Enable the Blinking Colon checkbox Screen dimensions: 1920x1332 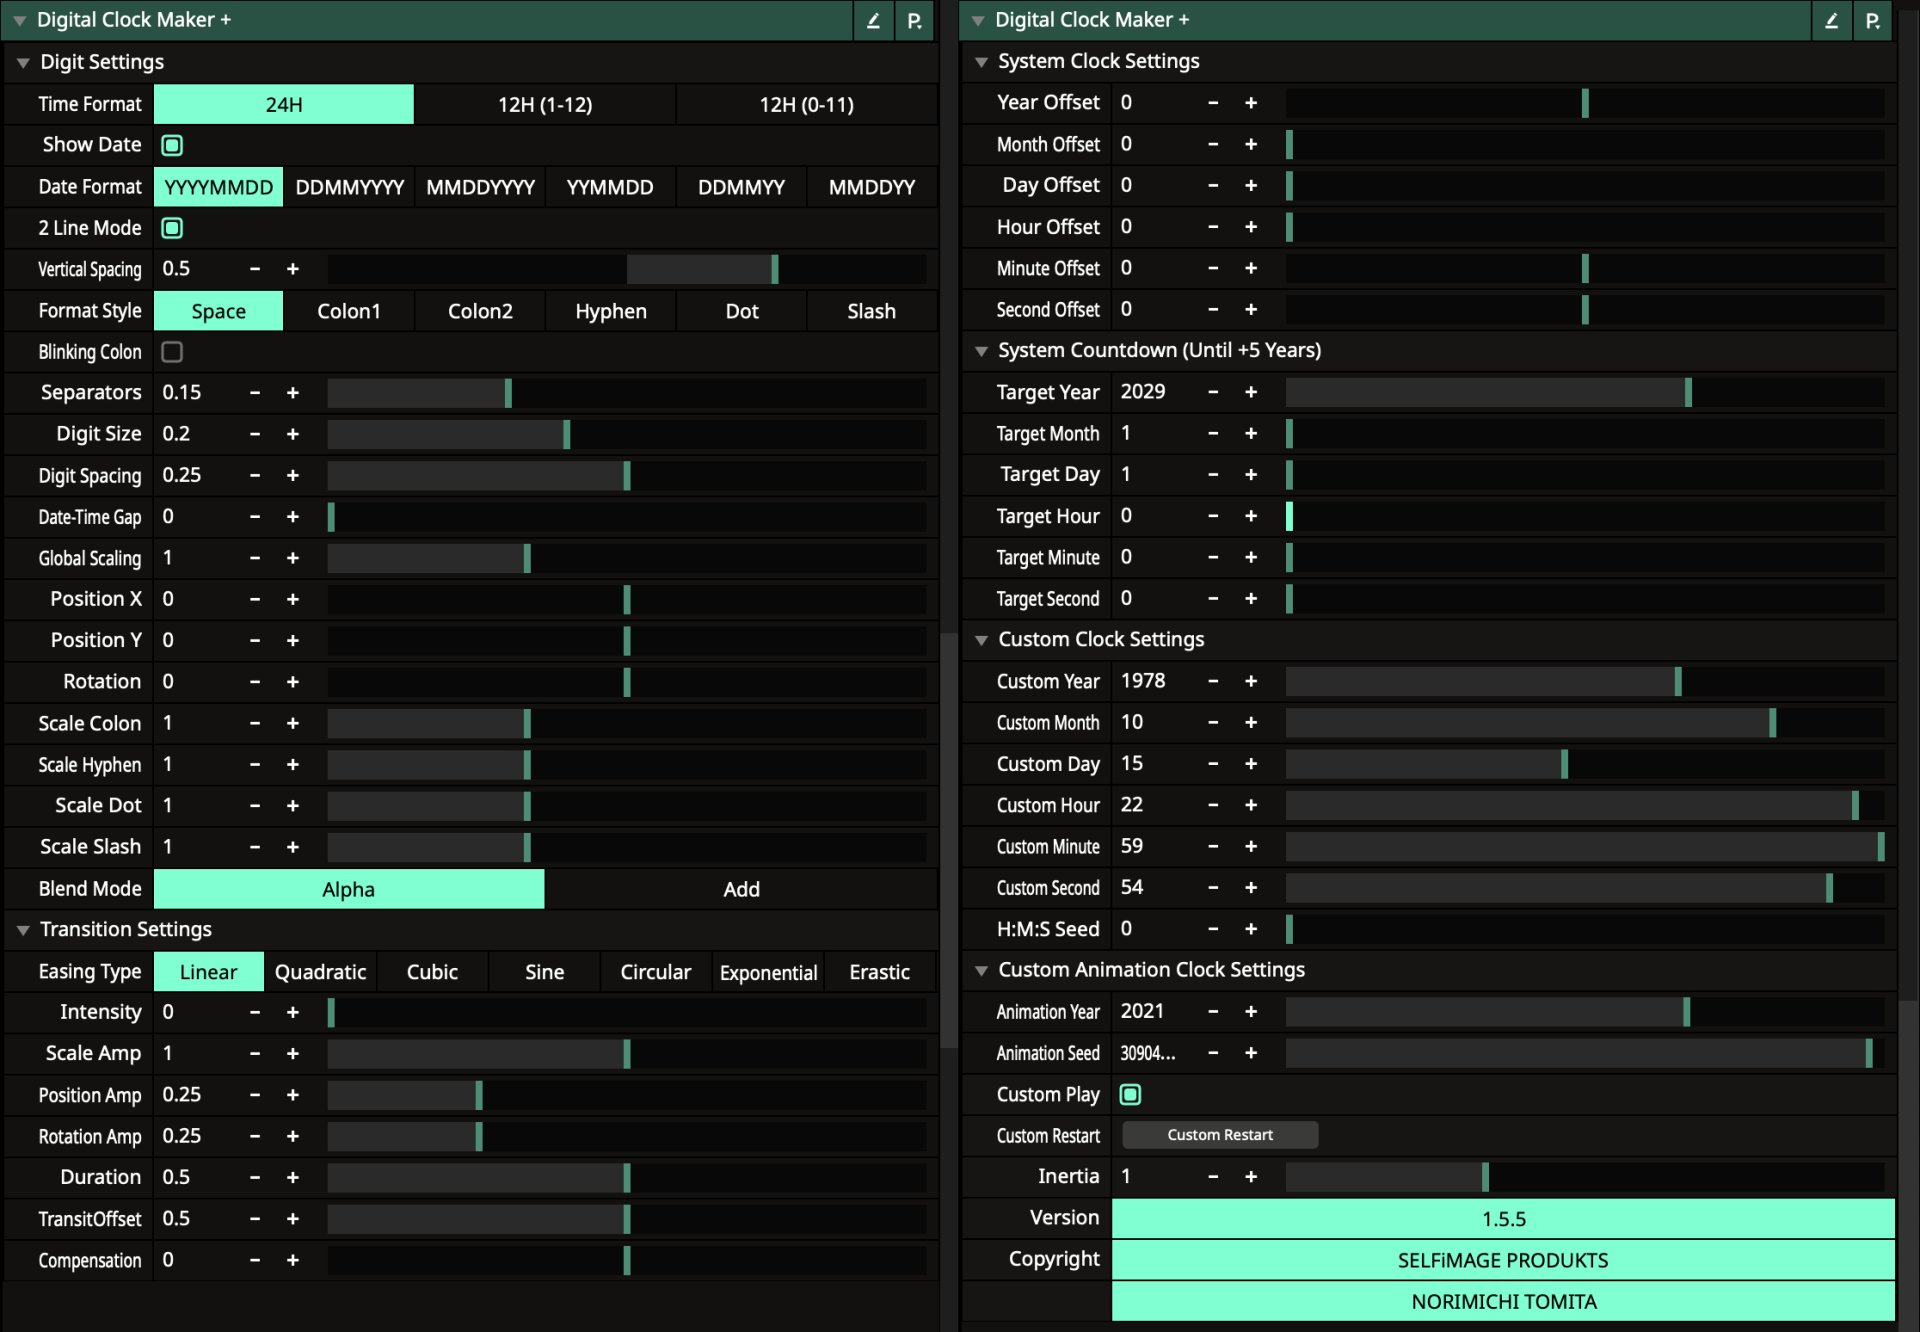pos(172,352)
